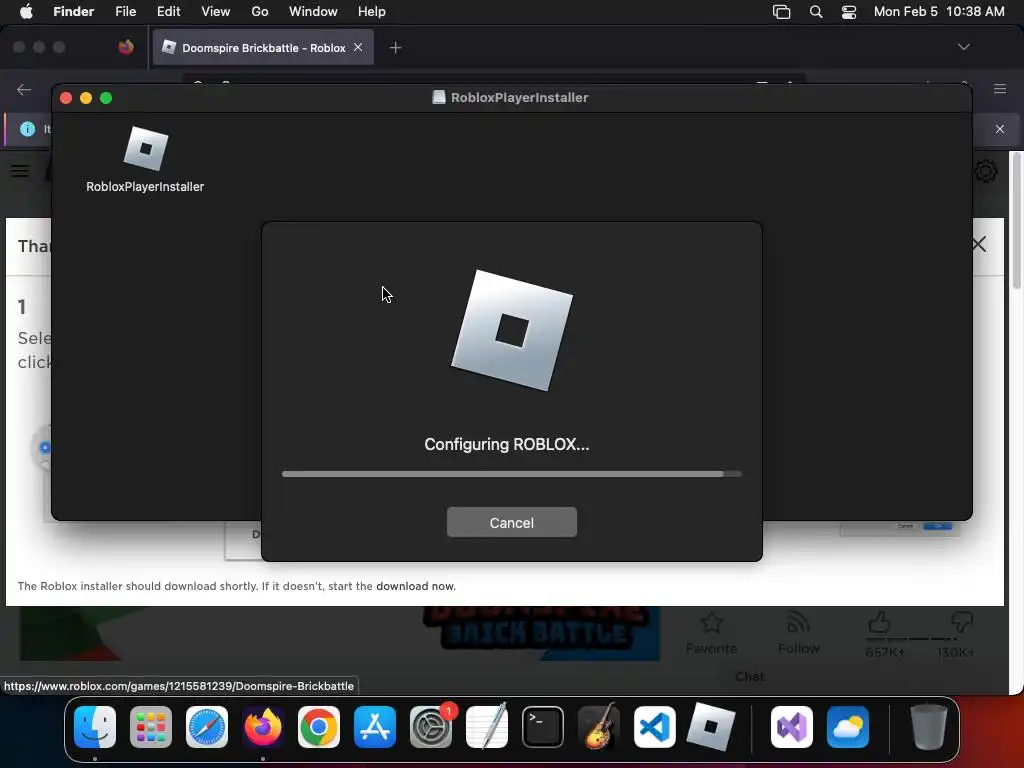Open the Trash from the Dock
1024x768 pixels.
tap(928, 727)
